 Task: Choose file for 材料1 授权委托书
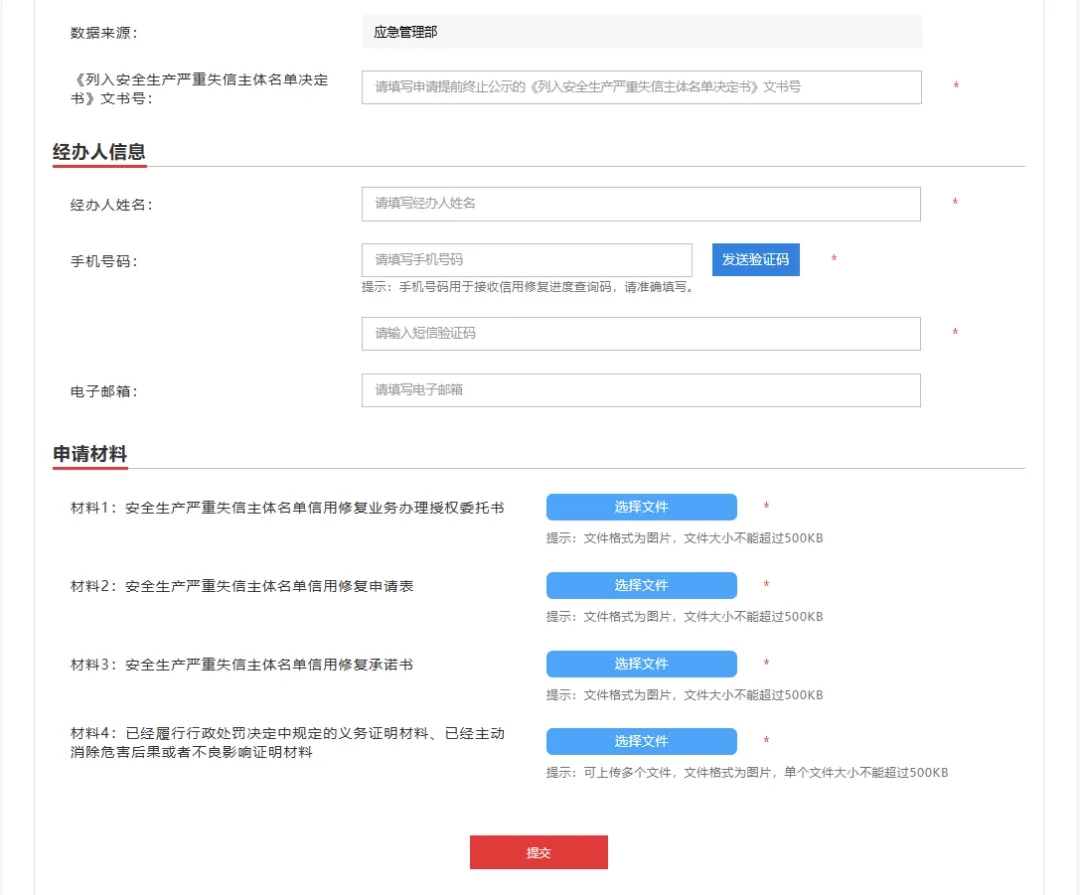click(x=641, y=507)
